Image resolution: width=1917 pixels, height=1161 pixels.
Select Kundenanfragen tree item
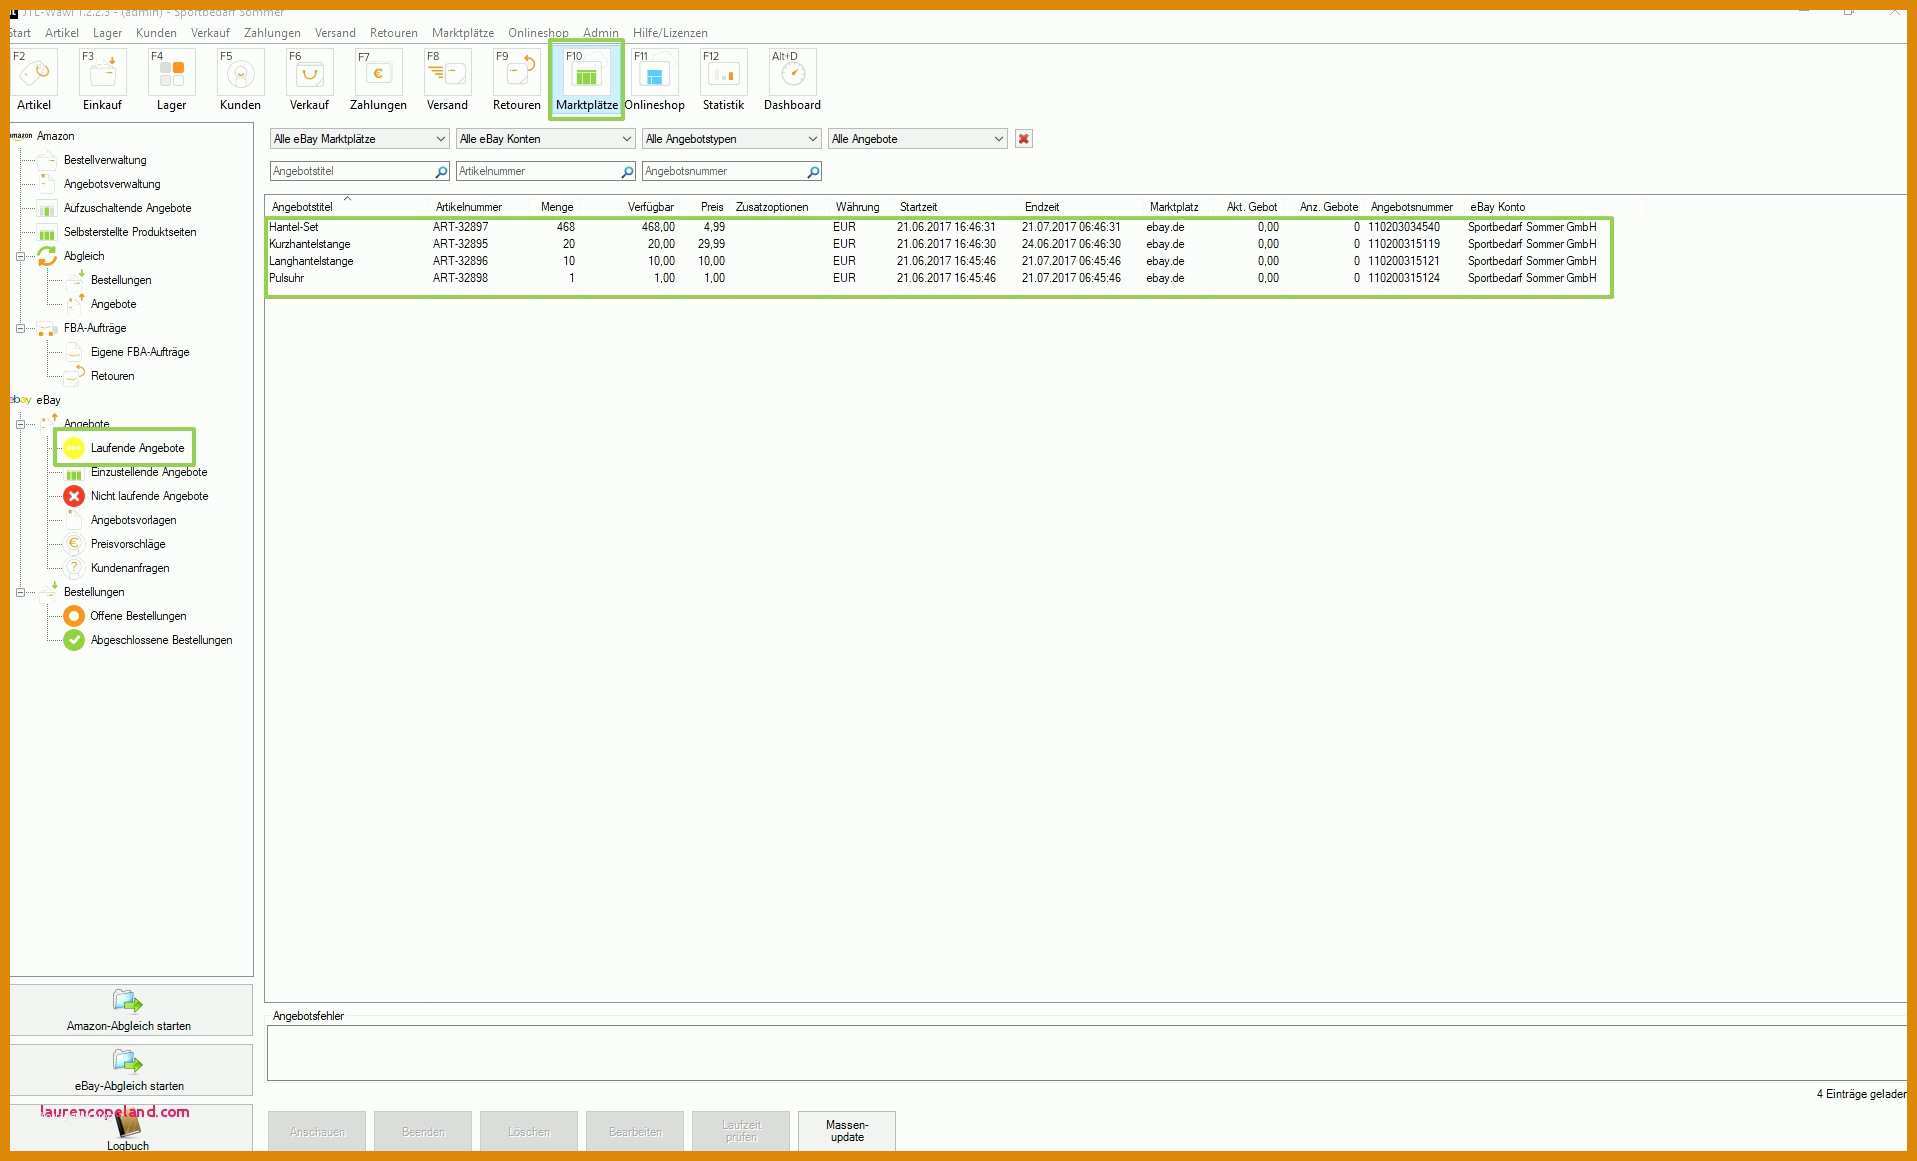[130, 568]
